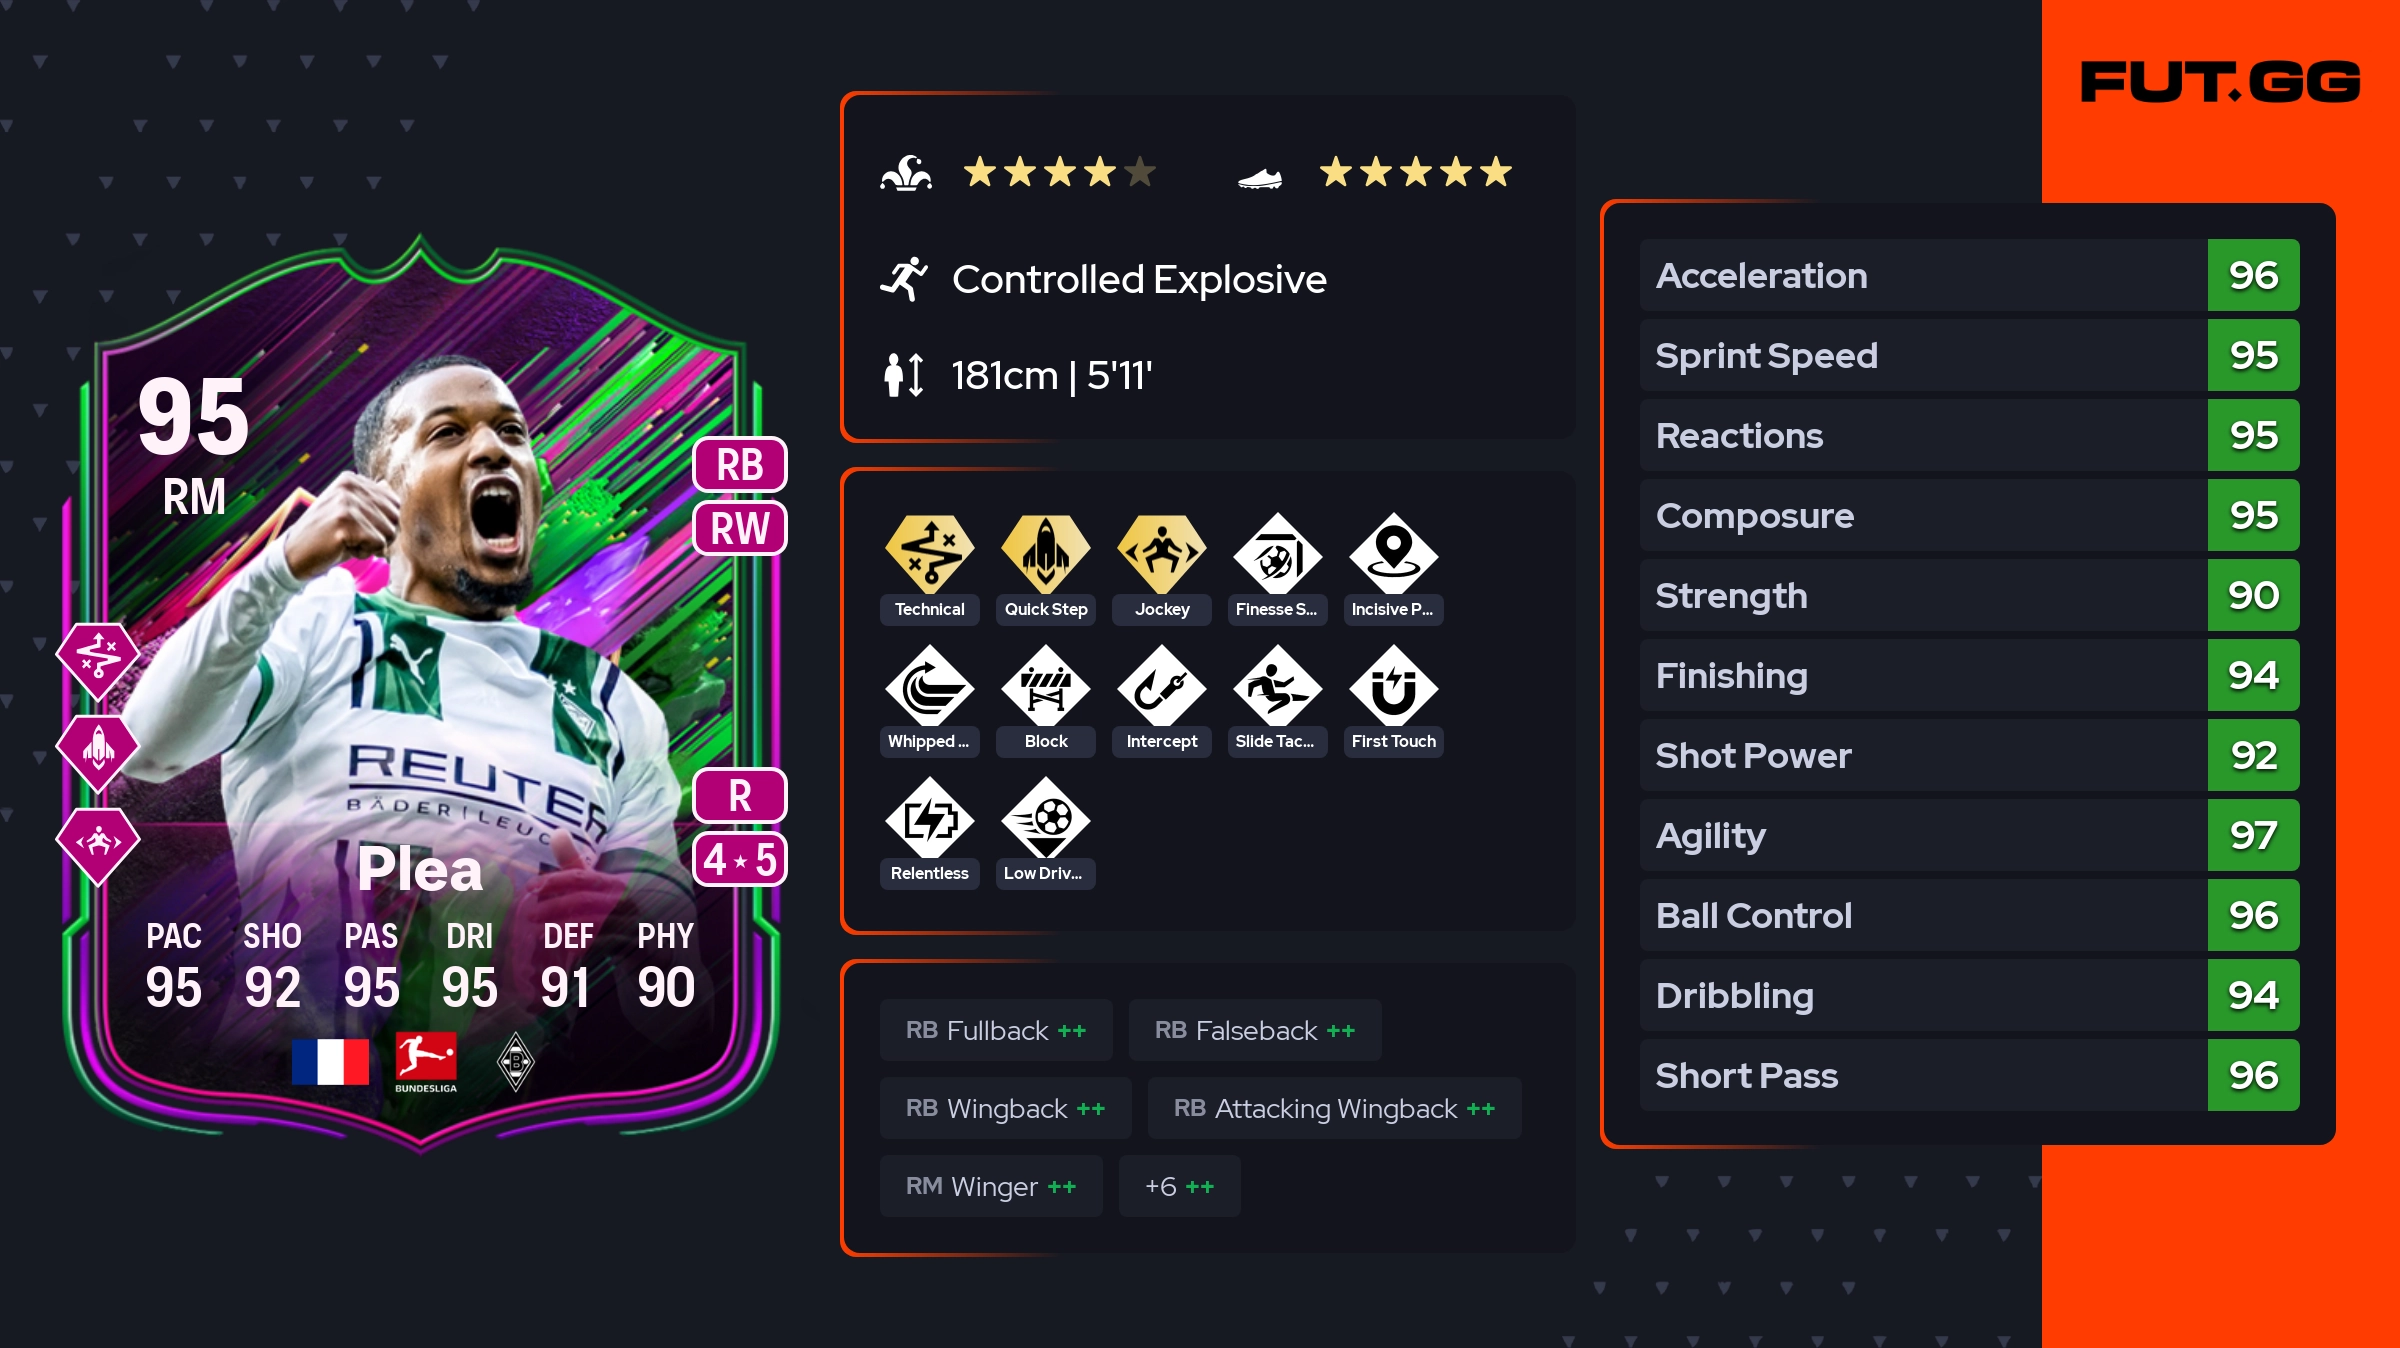Expand the +6 additional roles chip
Image resolution: width=2400 pixels, height=1348 pixels.
pyautogui.click(x=1179, y=1186)
